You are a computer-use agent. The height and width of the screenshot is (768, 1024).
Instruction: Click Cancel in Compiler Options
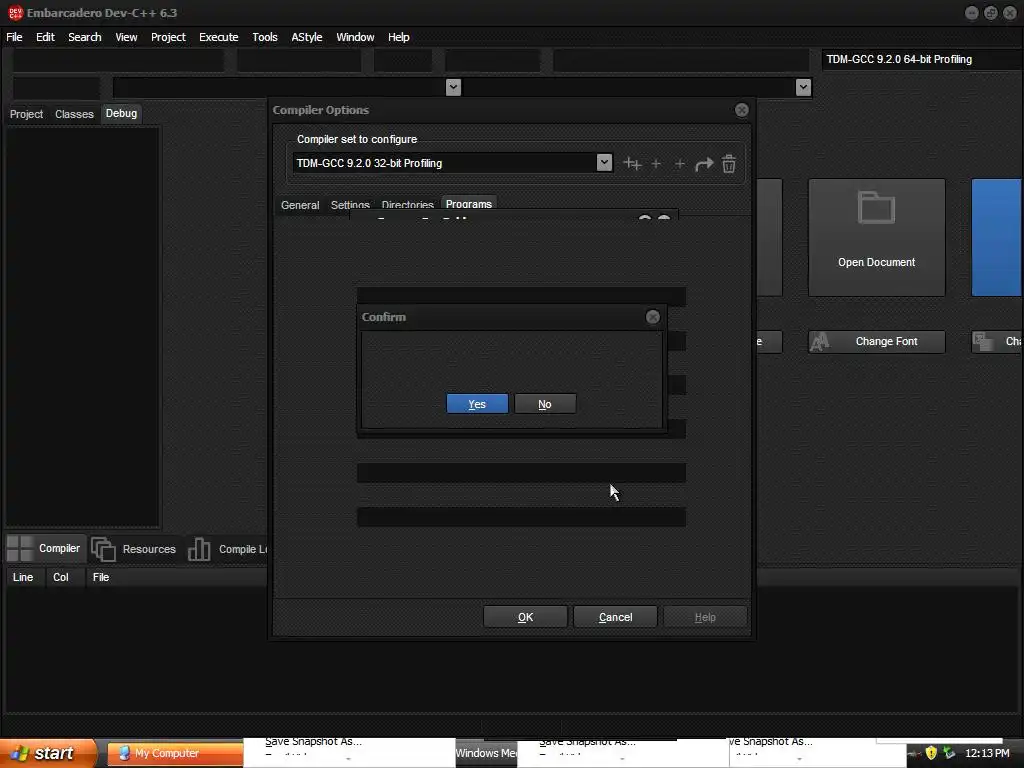615,617
